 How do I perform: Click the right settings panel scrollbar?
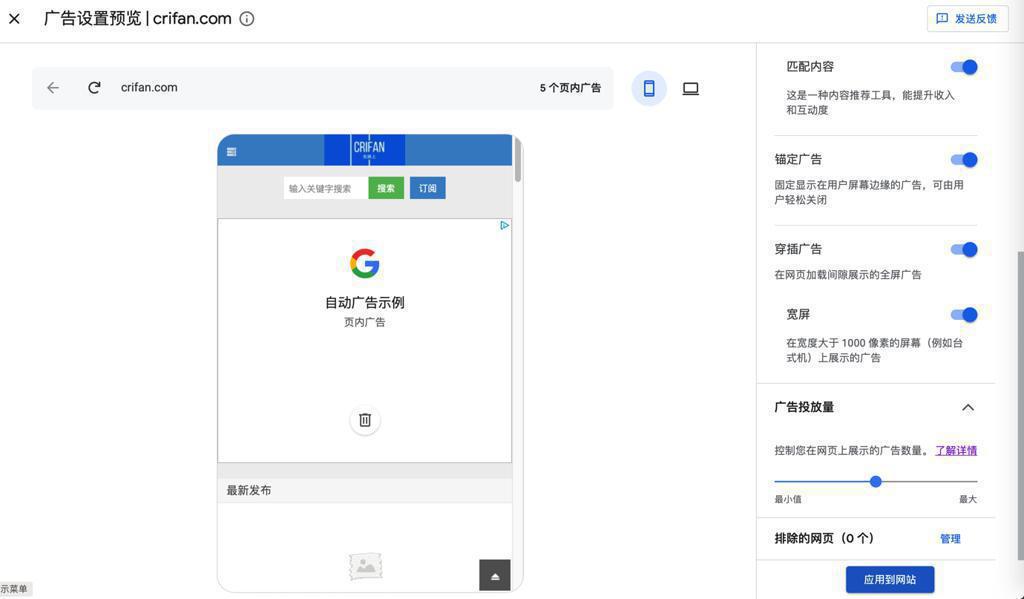(x=1020, y=405)
